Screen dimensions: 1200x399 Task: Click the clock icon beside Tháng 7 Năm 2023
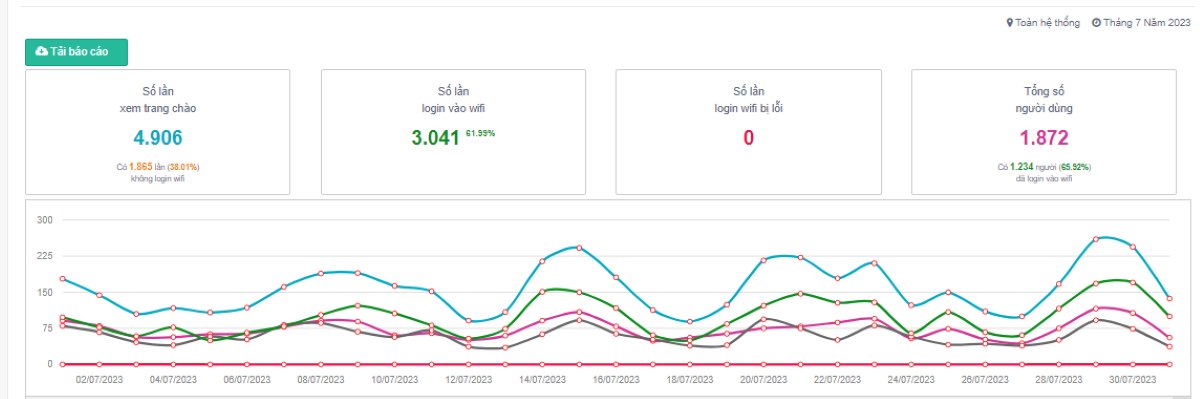tap(1096, 23)
